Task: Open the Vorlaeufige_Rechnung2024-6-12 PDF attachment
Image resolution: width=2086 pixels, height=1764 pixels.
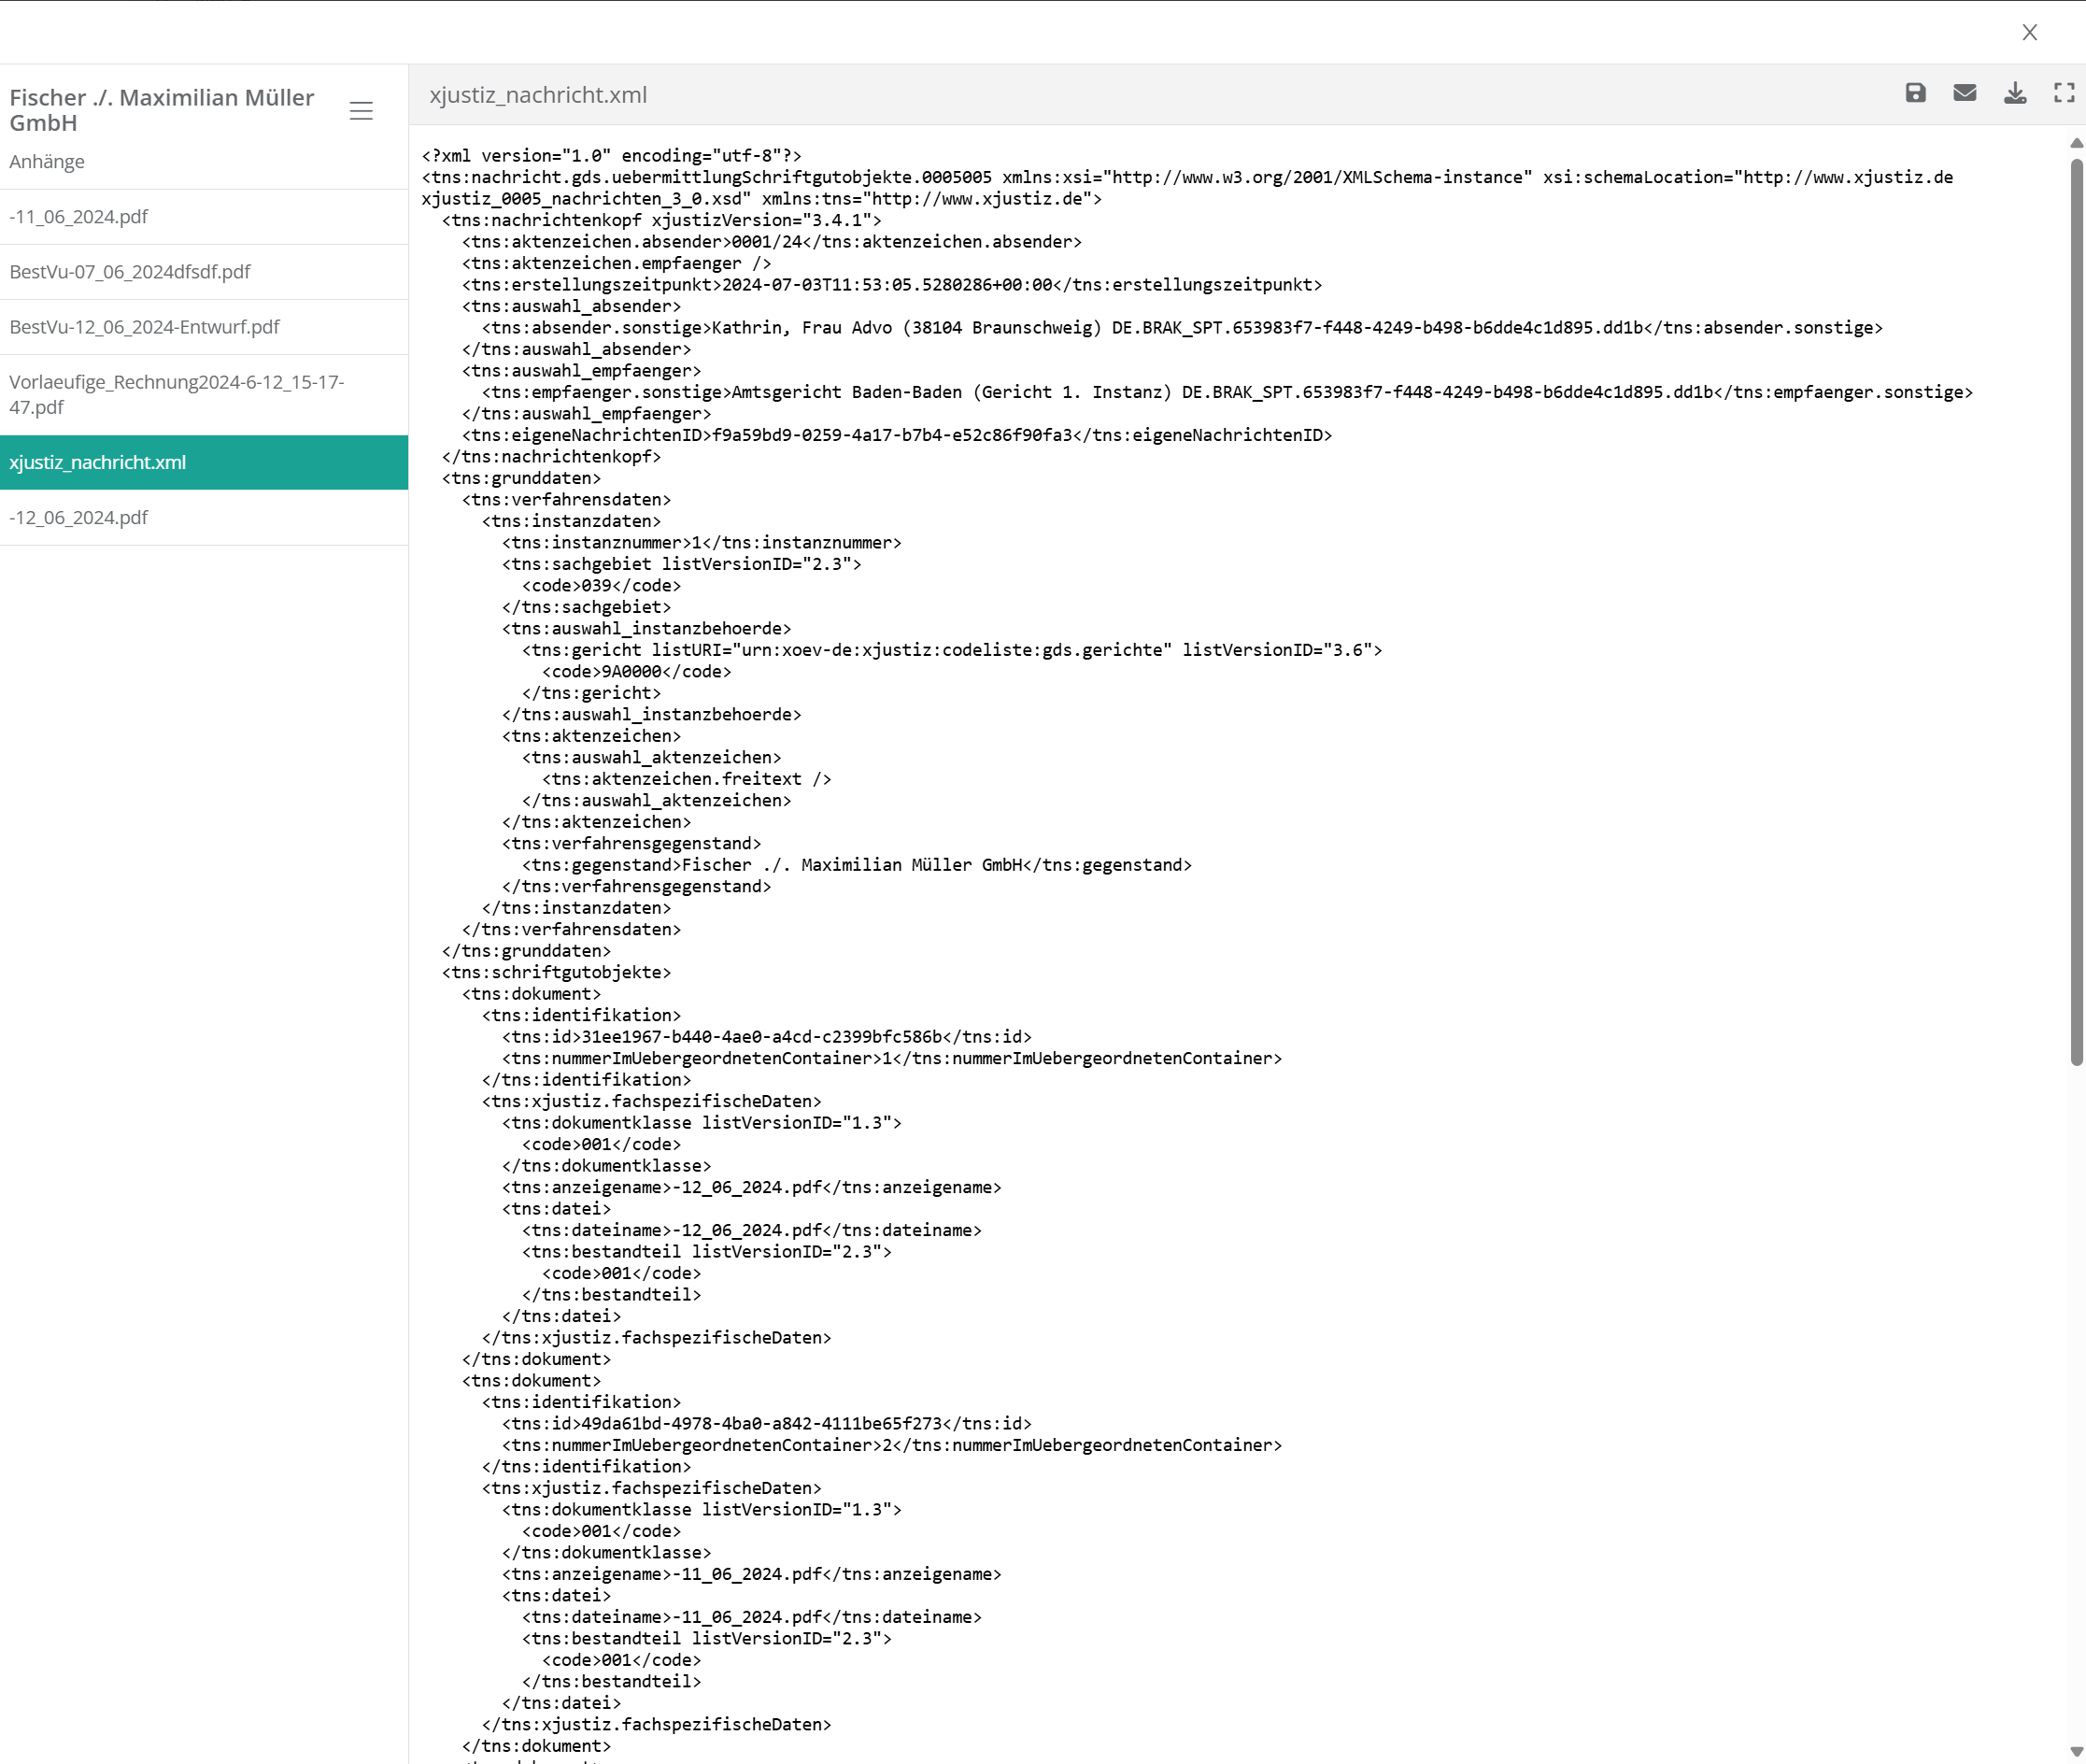Action: (176, 394)
